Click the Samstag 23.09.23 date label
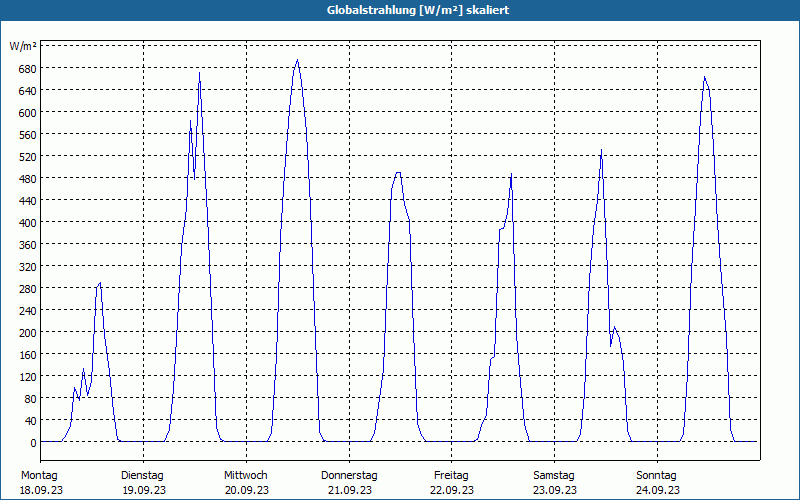The image size is (800, 500). [555, 483]
